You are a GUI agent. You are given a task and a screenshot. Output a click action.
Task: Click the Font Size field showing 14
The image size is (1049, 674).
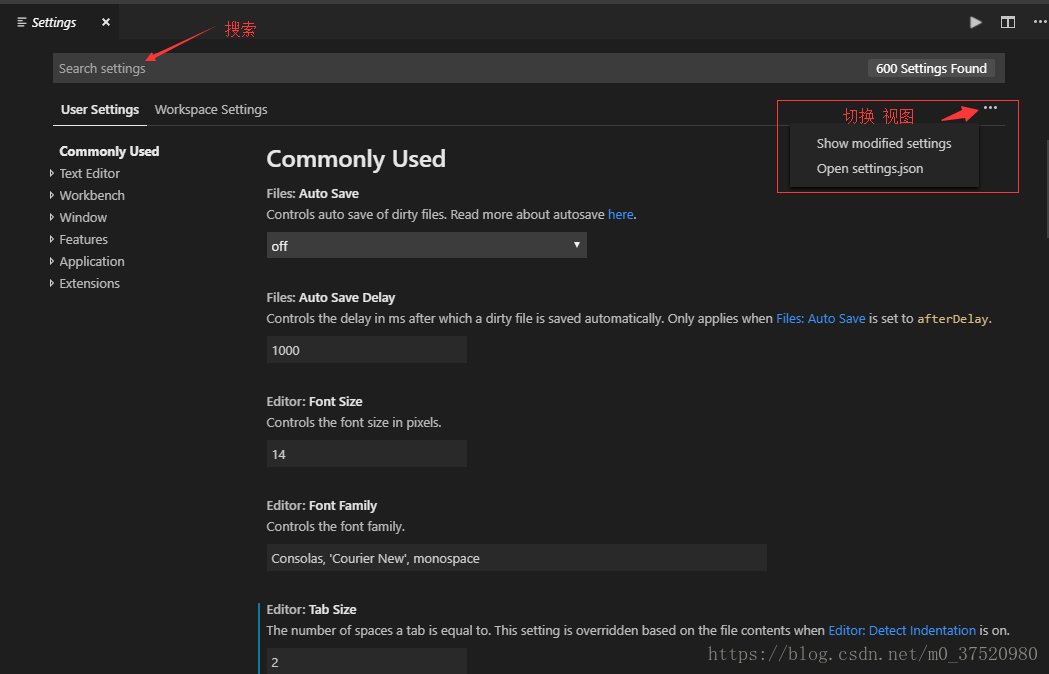[x=366, y=454]
